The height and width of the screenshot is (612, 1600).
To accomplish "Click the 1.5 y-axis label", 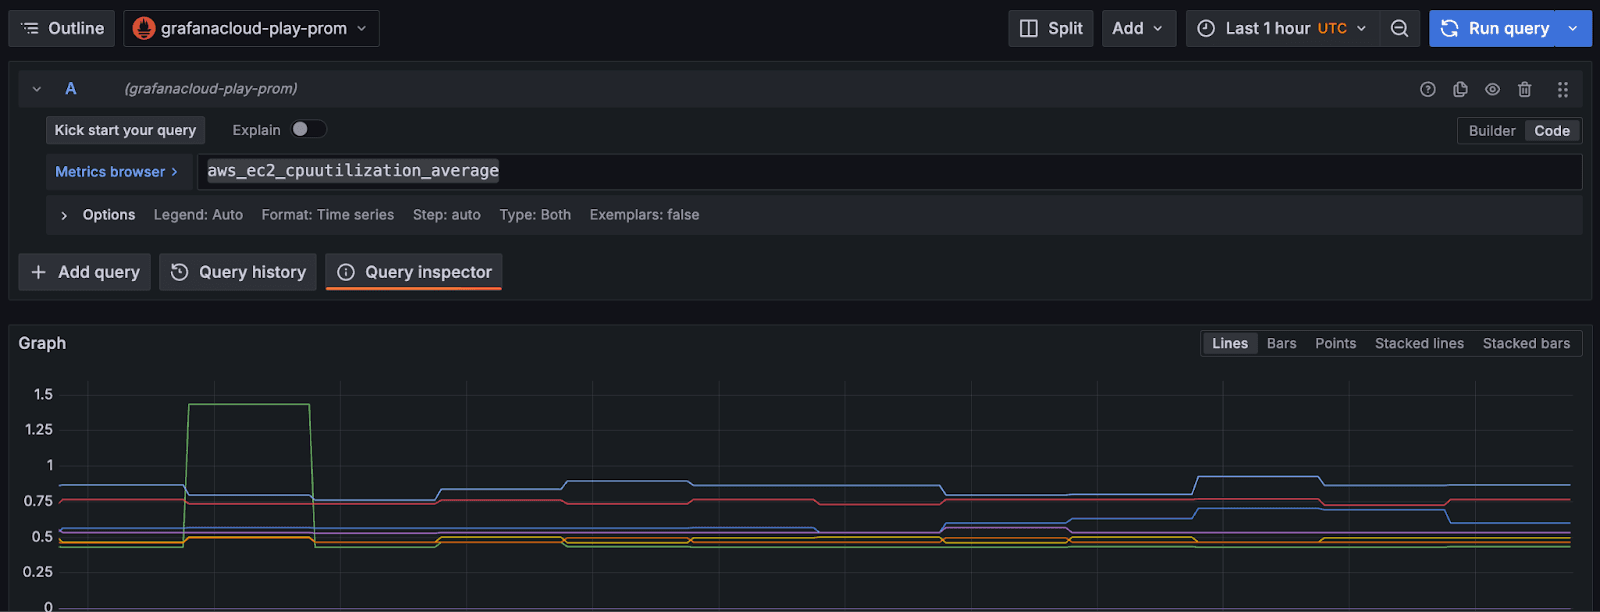I will 43,394.
